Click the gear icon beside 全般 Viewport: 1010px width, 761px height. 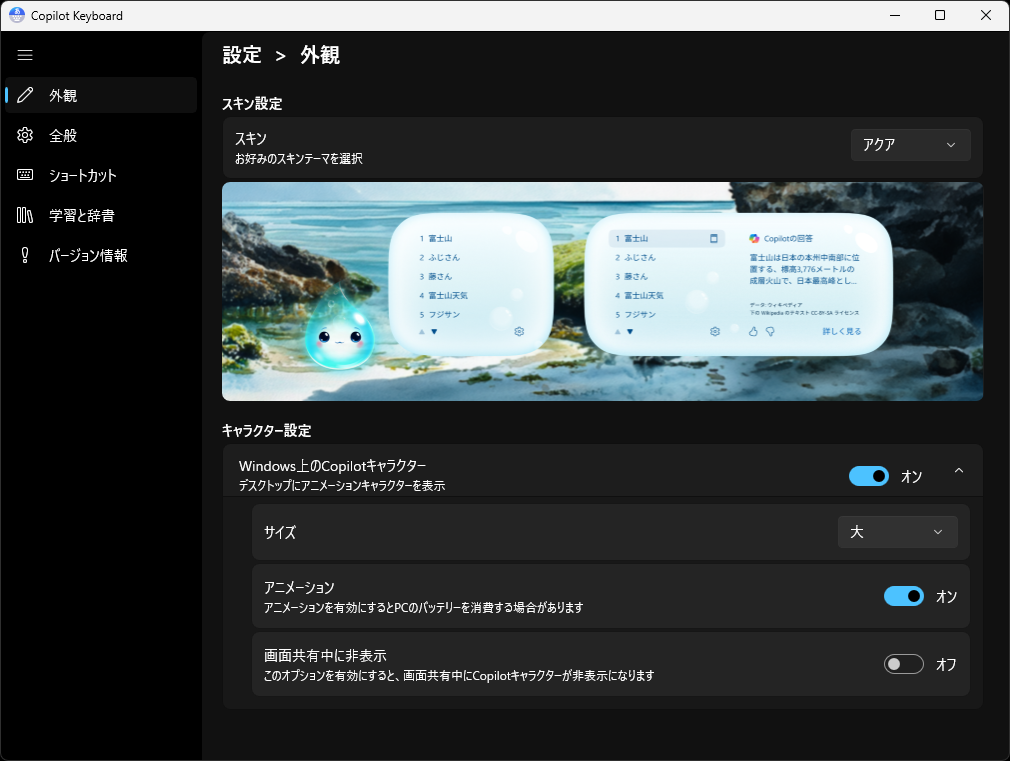[x=25, y=135]
